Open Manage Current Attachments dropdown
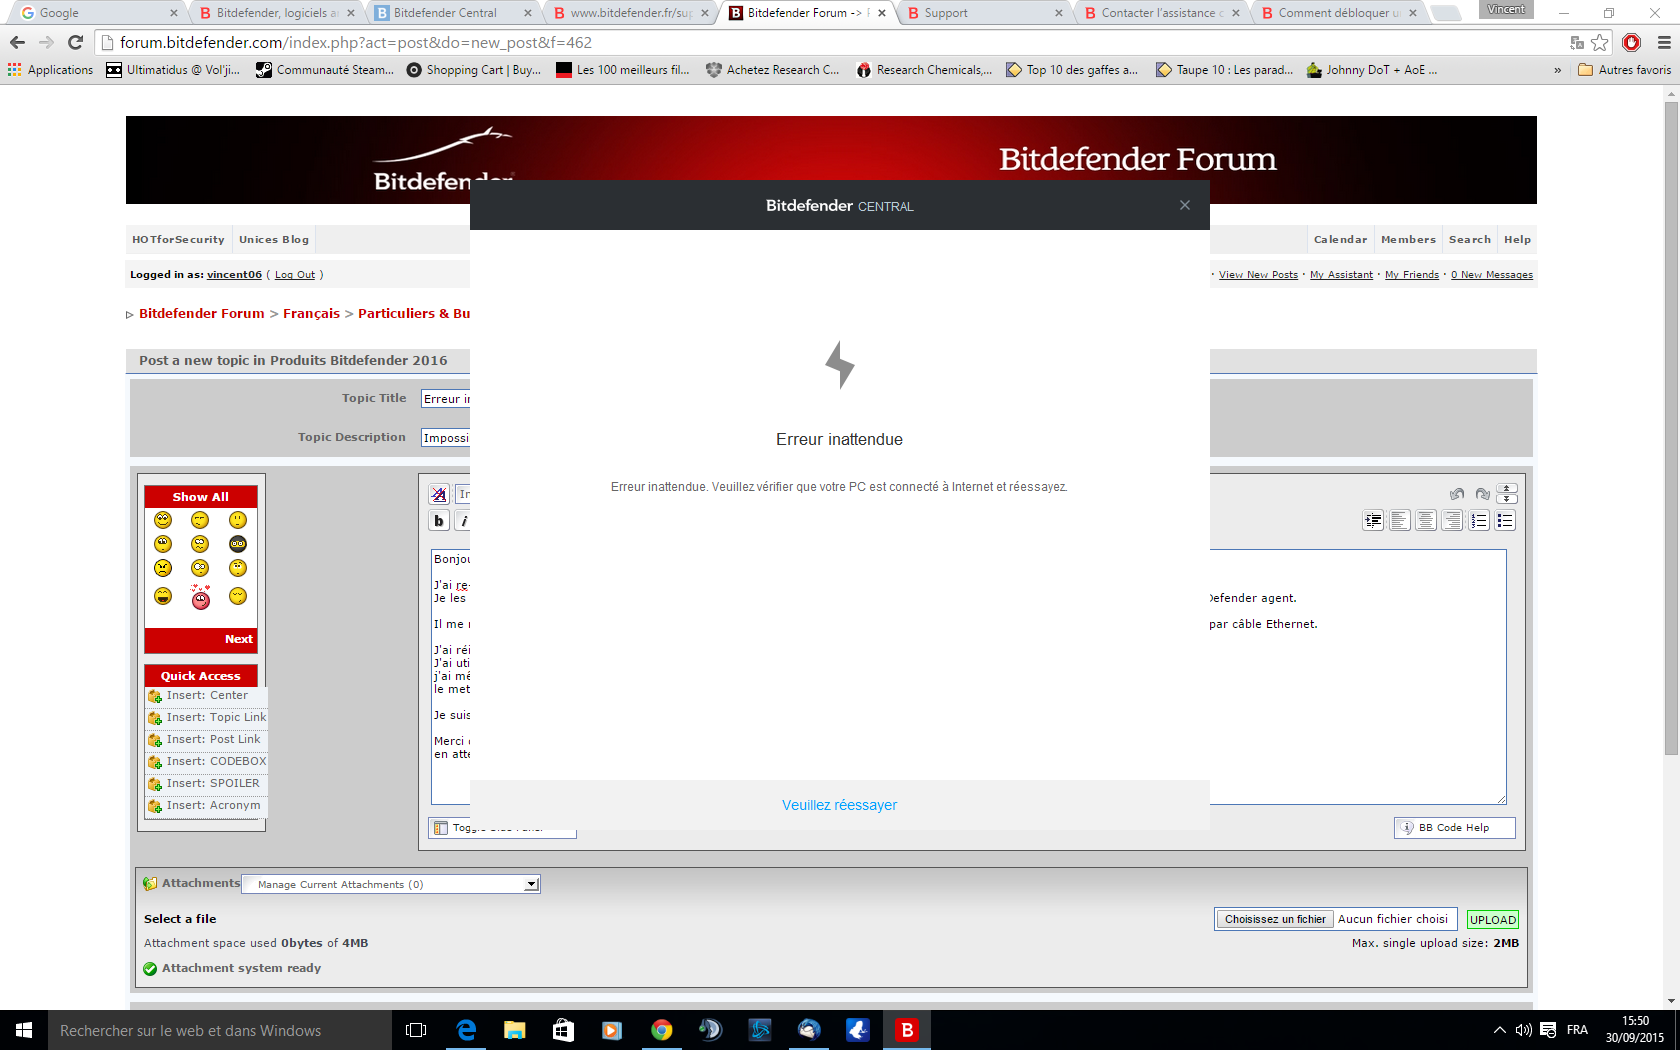Image resolution: width=1680 pixels, height=1050 pixels. click(391, 884)
